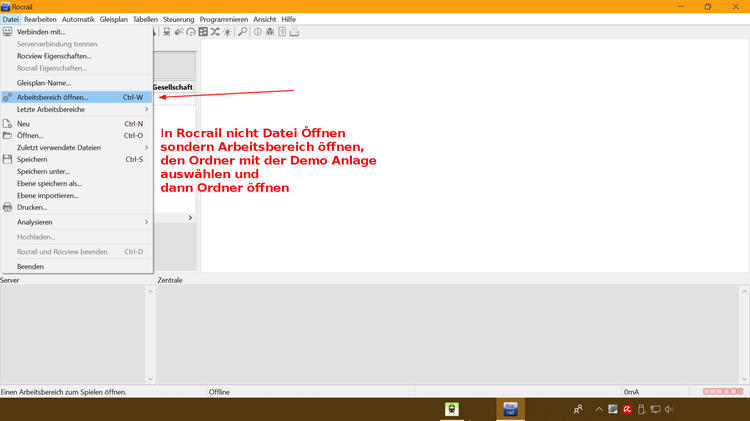Click the red Avira tray icon
Screen dimensions: 750x421
point(627,409)
